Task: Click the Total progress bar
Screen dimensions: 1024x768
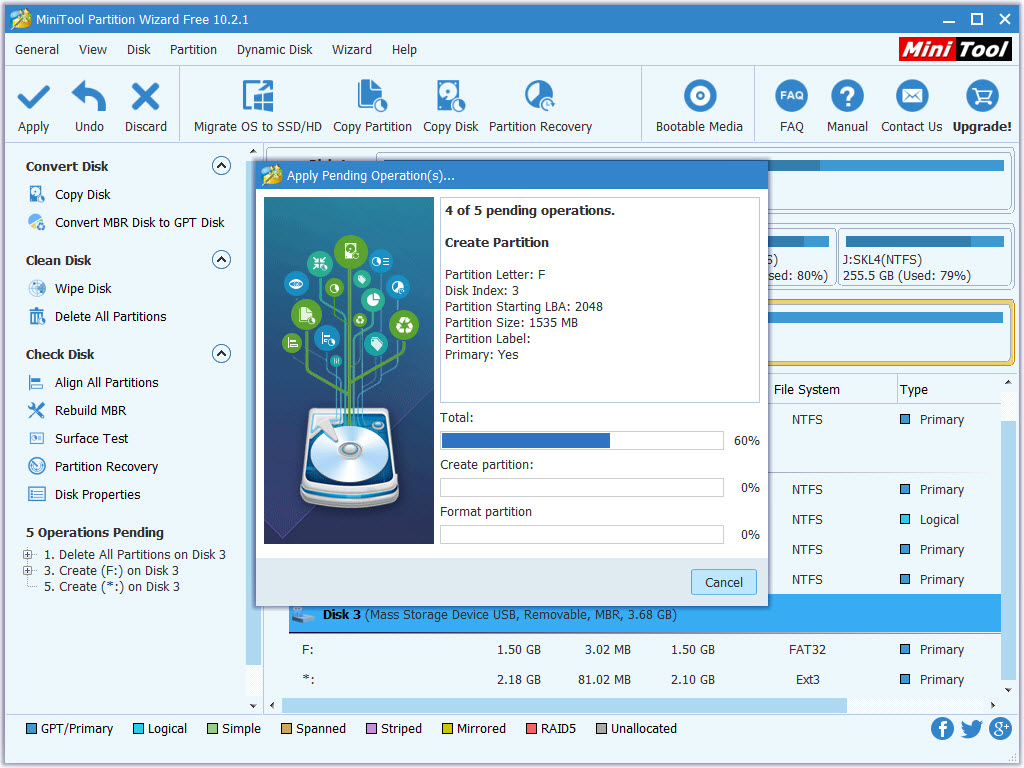Action: point(581,441)
